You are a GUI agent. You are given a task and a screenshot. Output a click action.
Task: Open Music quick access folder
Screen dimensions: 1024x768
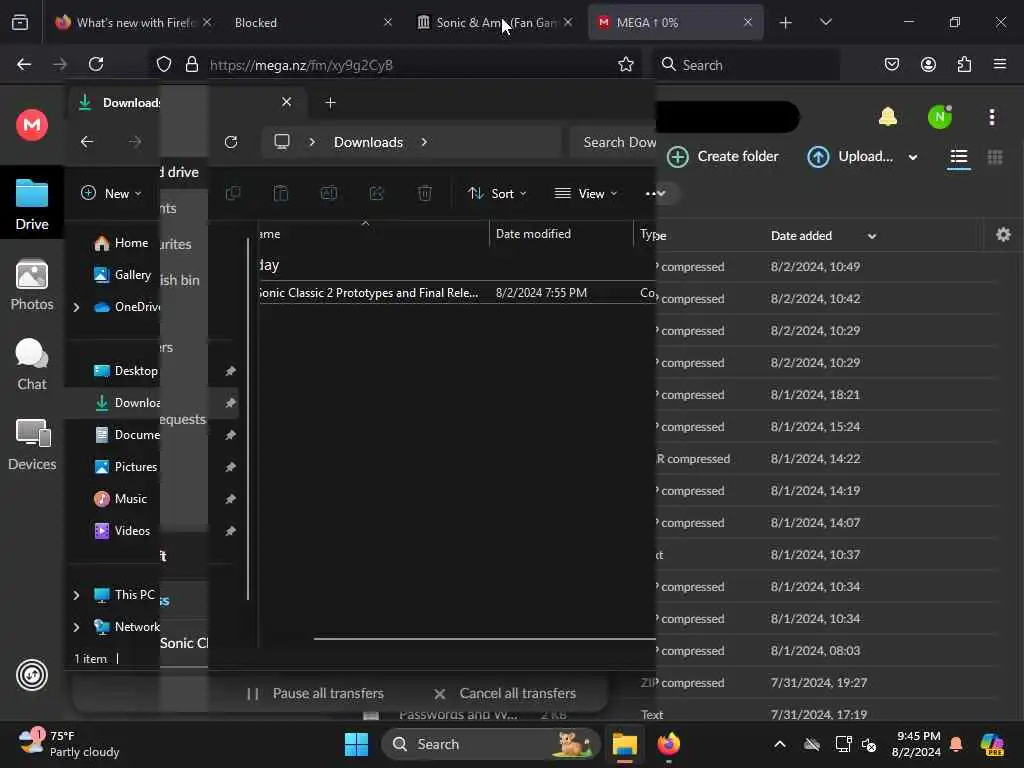pyautogui.click(x=121, y=499)
